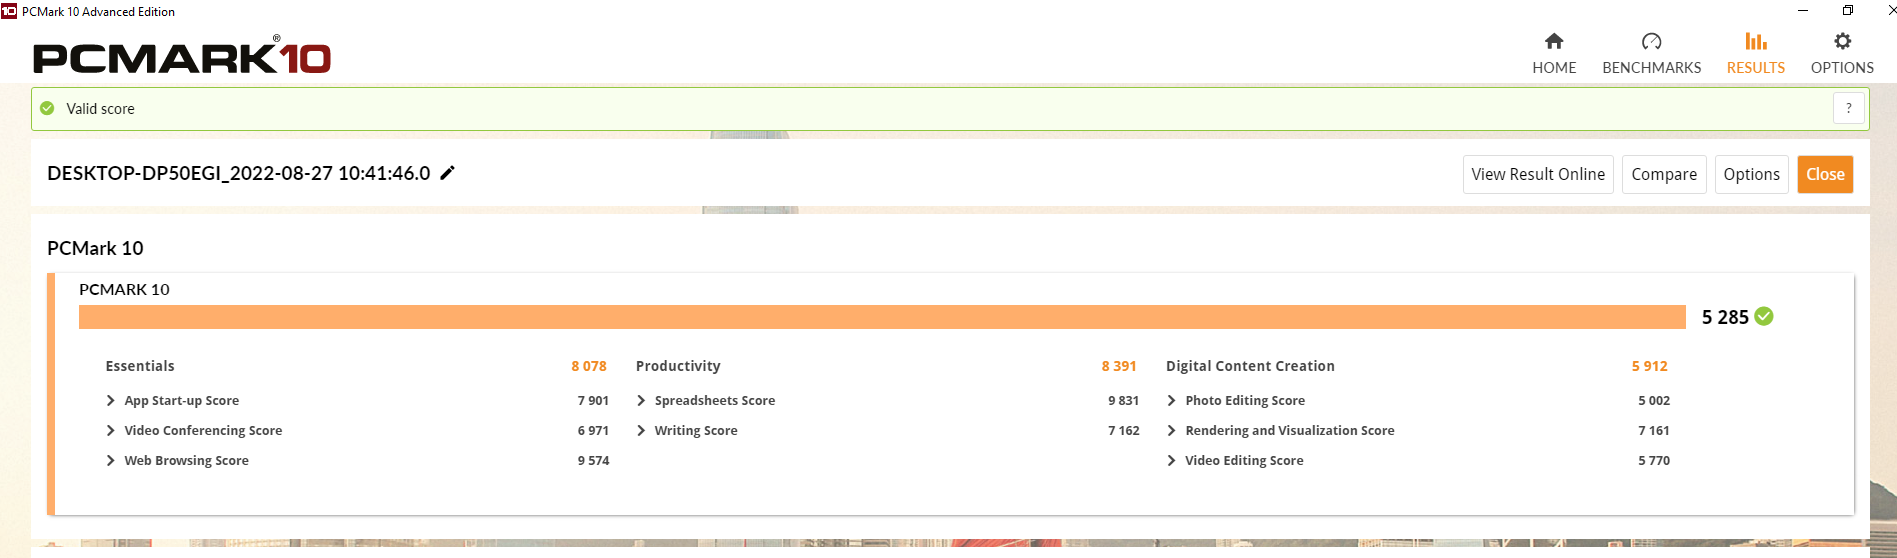The width and height of the screenshot is (1897, 558).
Task: Expand App Start-up Score details
Action: 110,400
